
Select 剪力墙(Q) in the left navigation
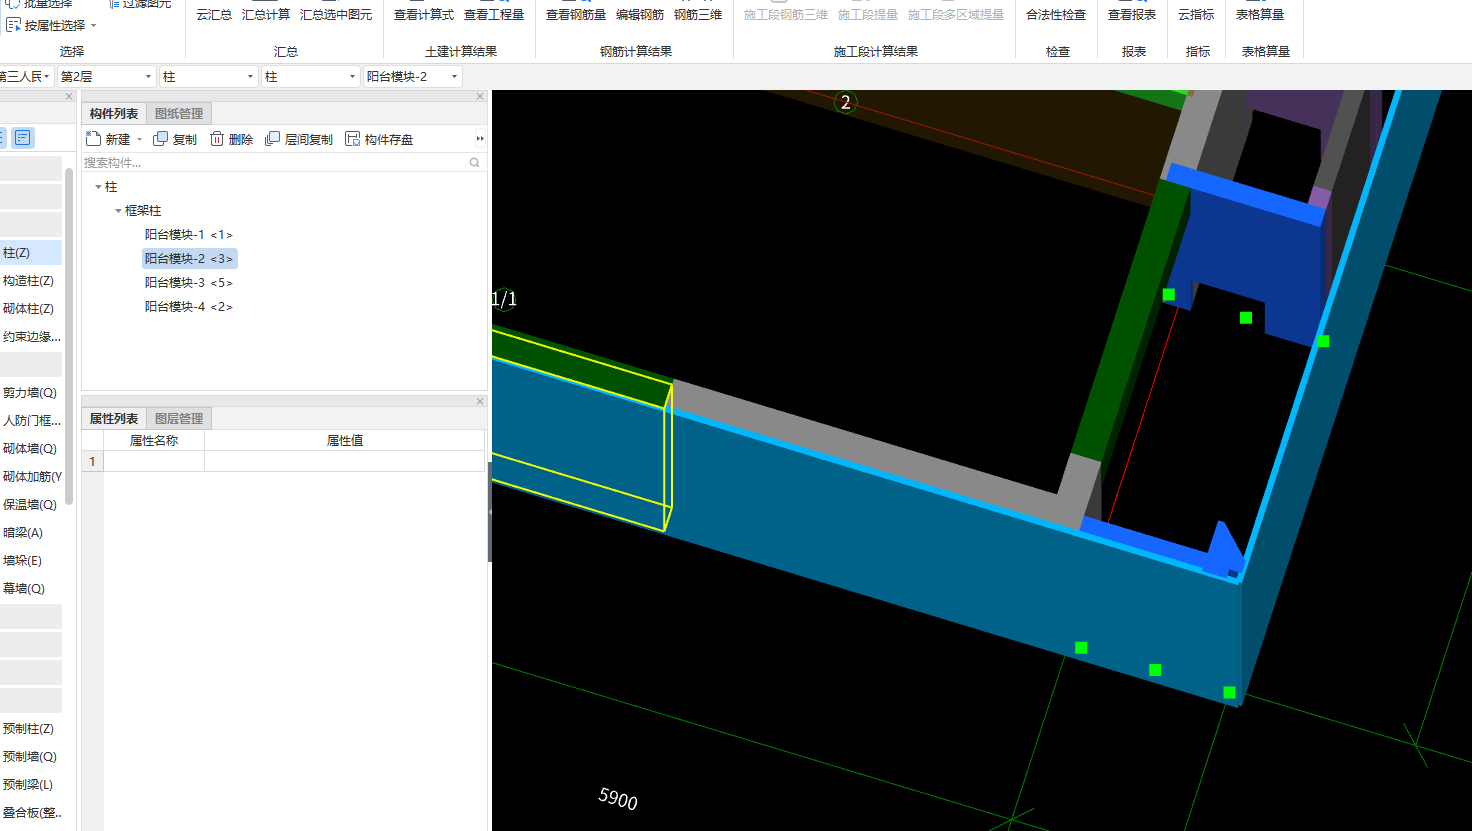coord(31,393)
